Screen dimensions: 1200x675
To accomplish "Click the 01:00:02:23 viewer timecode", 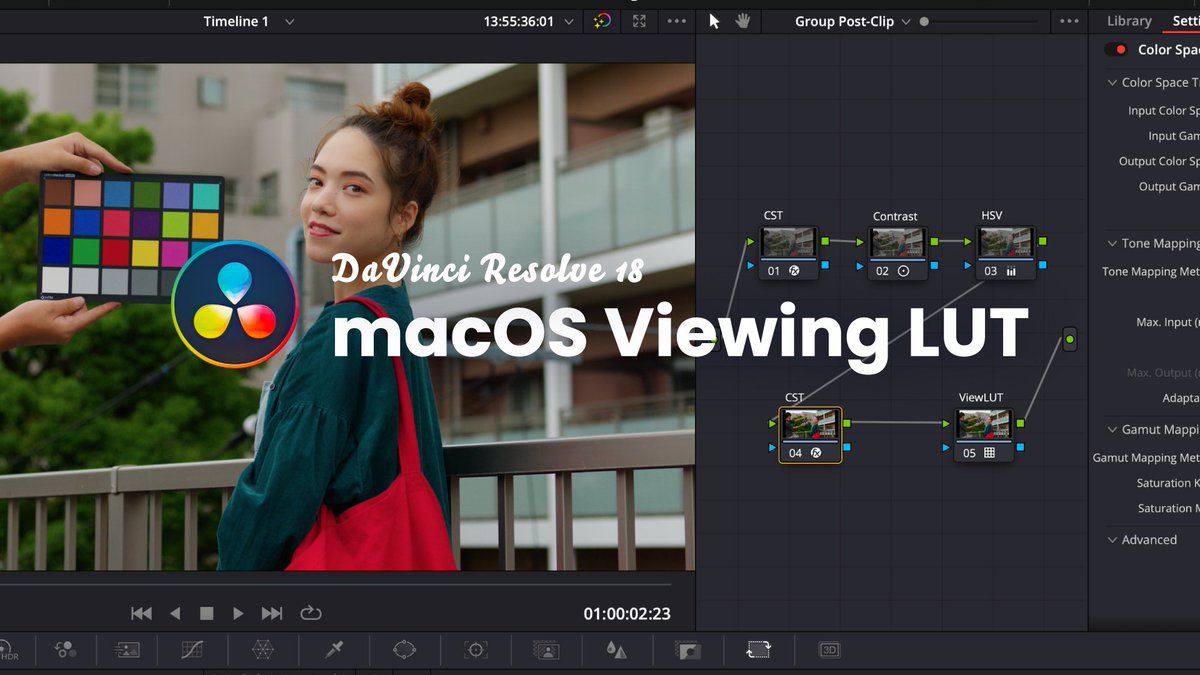I will tap(627, 614).
